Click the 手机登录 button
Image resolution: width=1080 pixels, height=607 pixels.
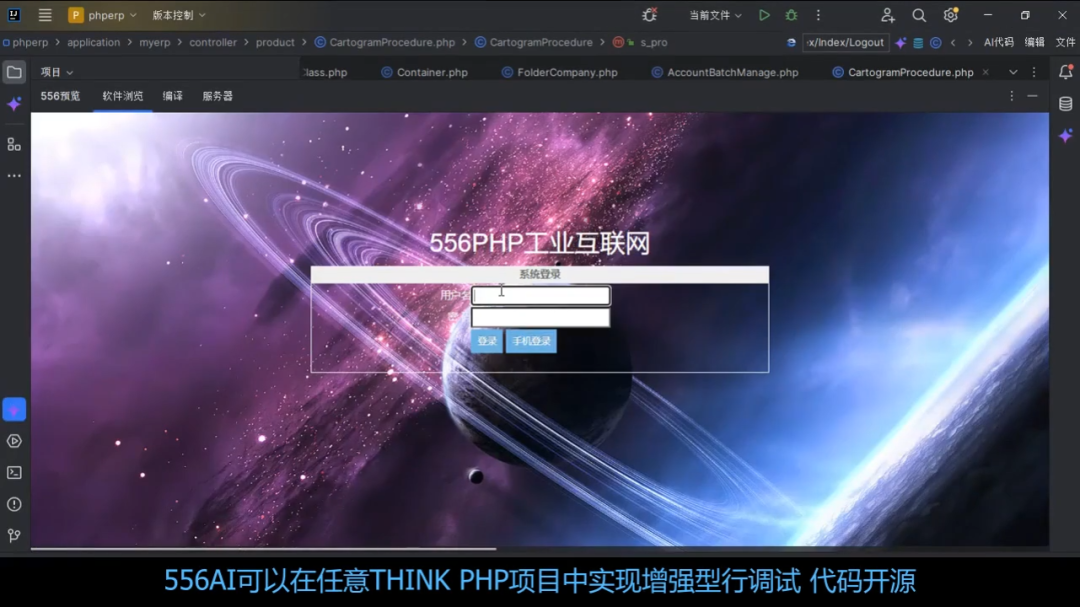(531, 341)
